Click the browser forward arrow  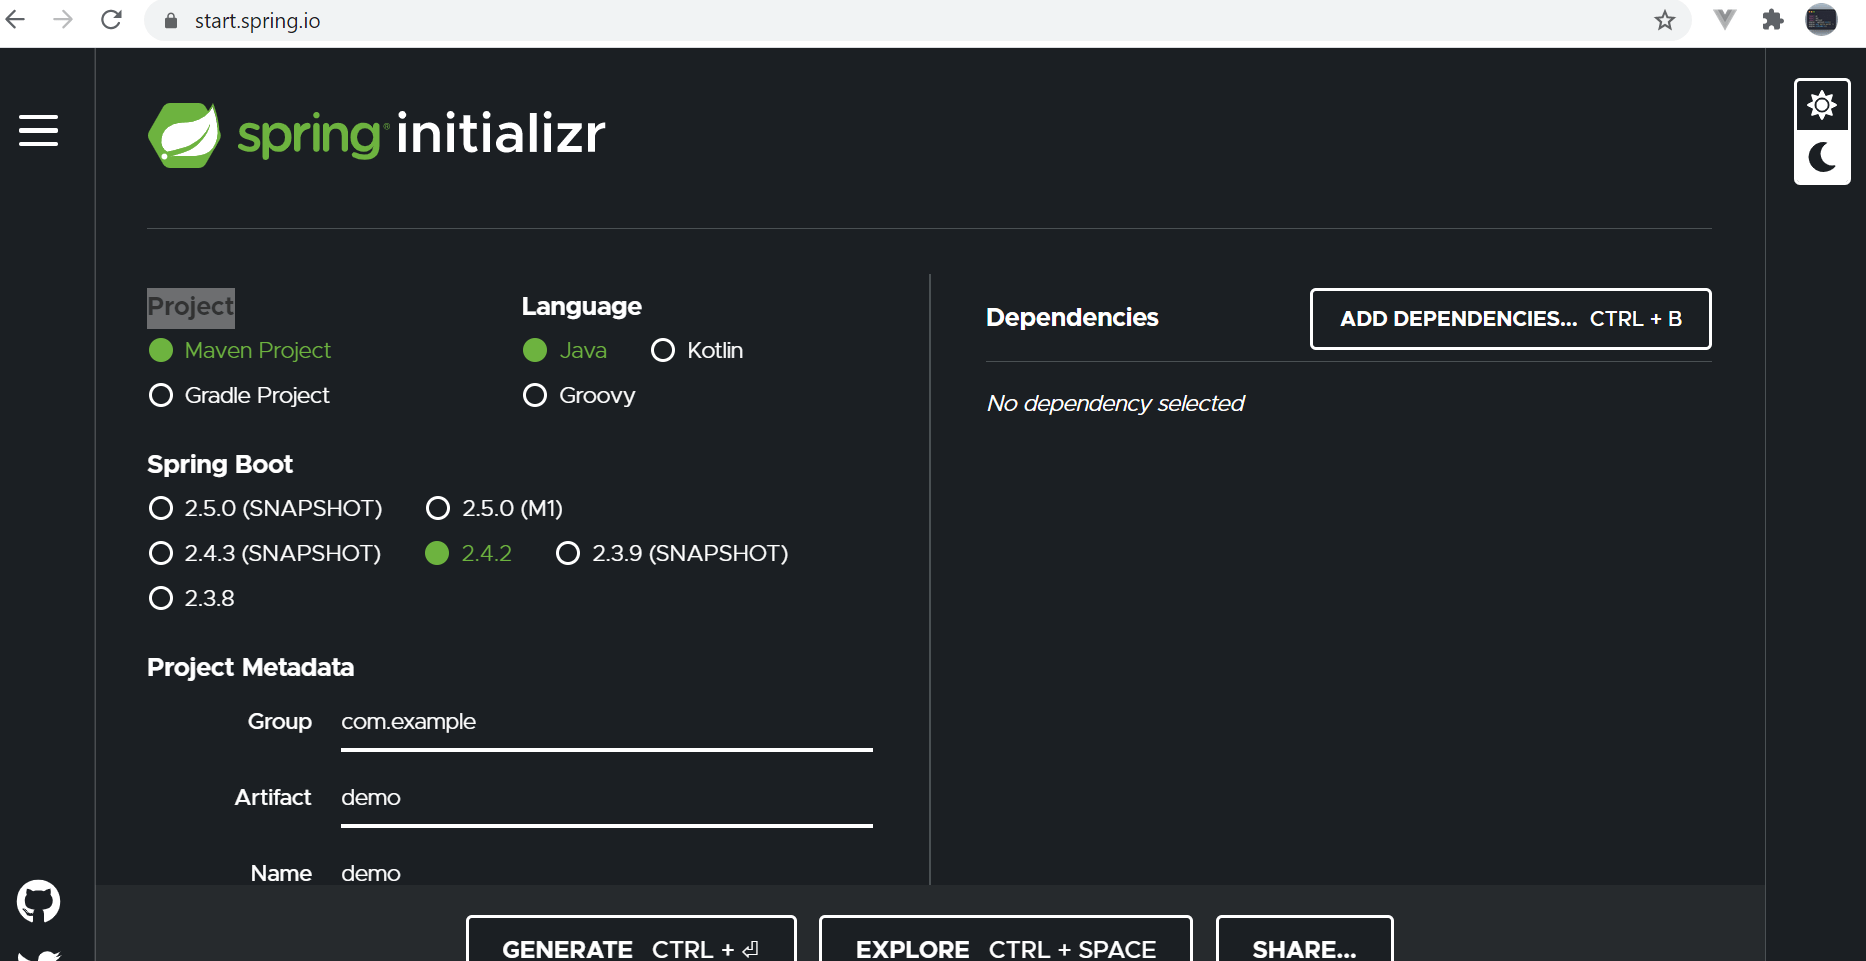coord(63,20)
